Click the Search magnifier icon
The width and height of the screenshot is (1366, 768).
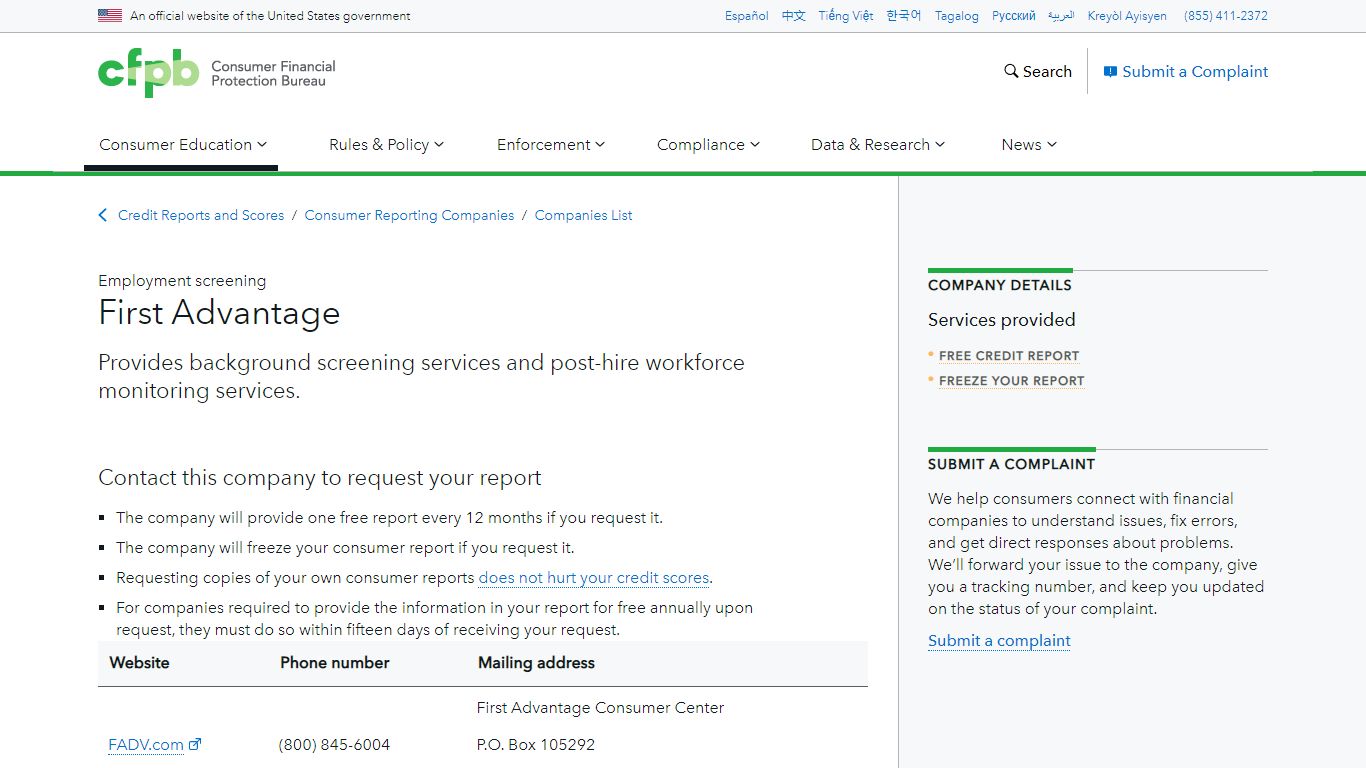[1011, 71]
